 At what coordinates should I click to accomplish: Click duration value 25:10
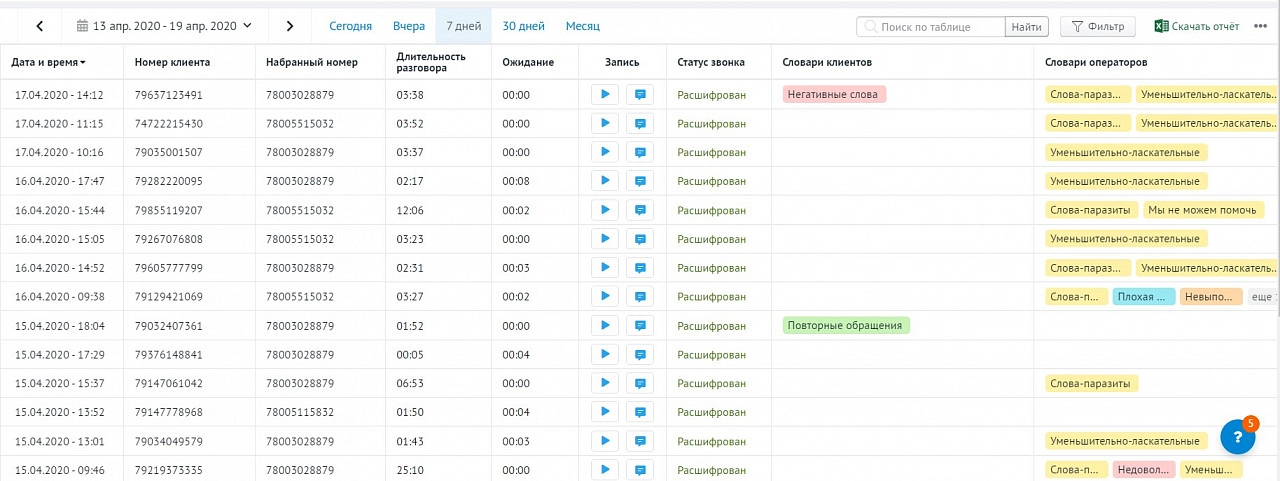coord(410,470)
